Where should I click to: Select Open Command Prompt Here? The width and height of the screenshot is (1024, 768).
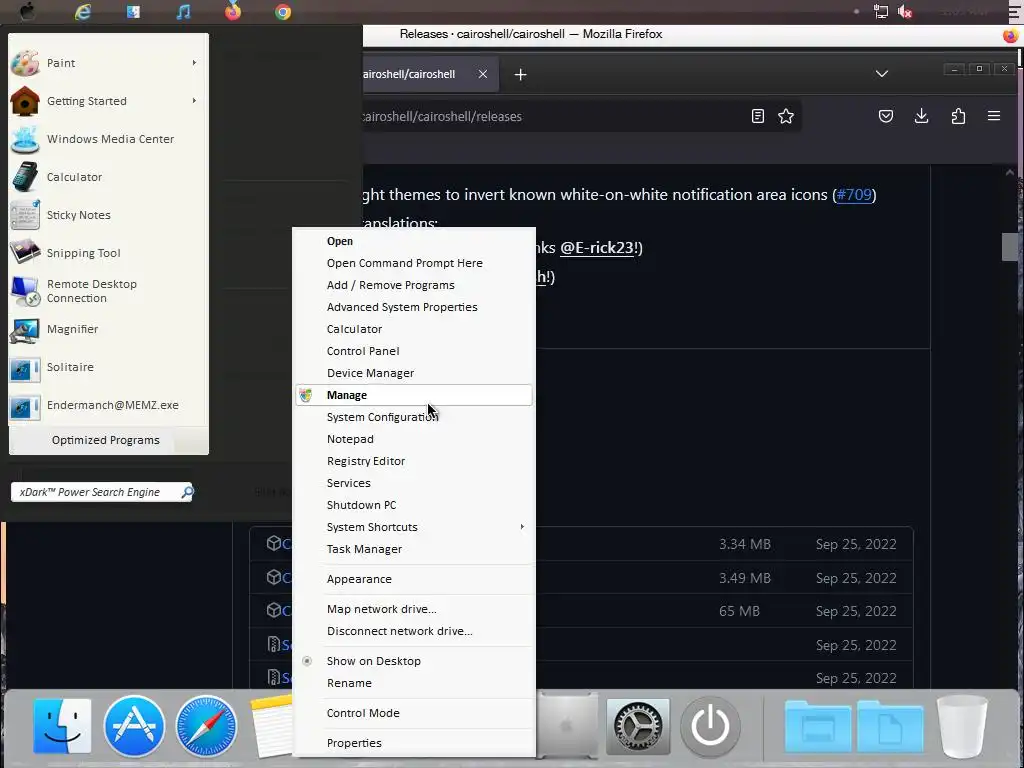point(413,263)
